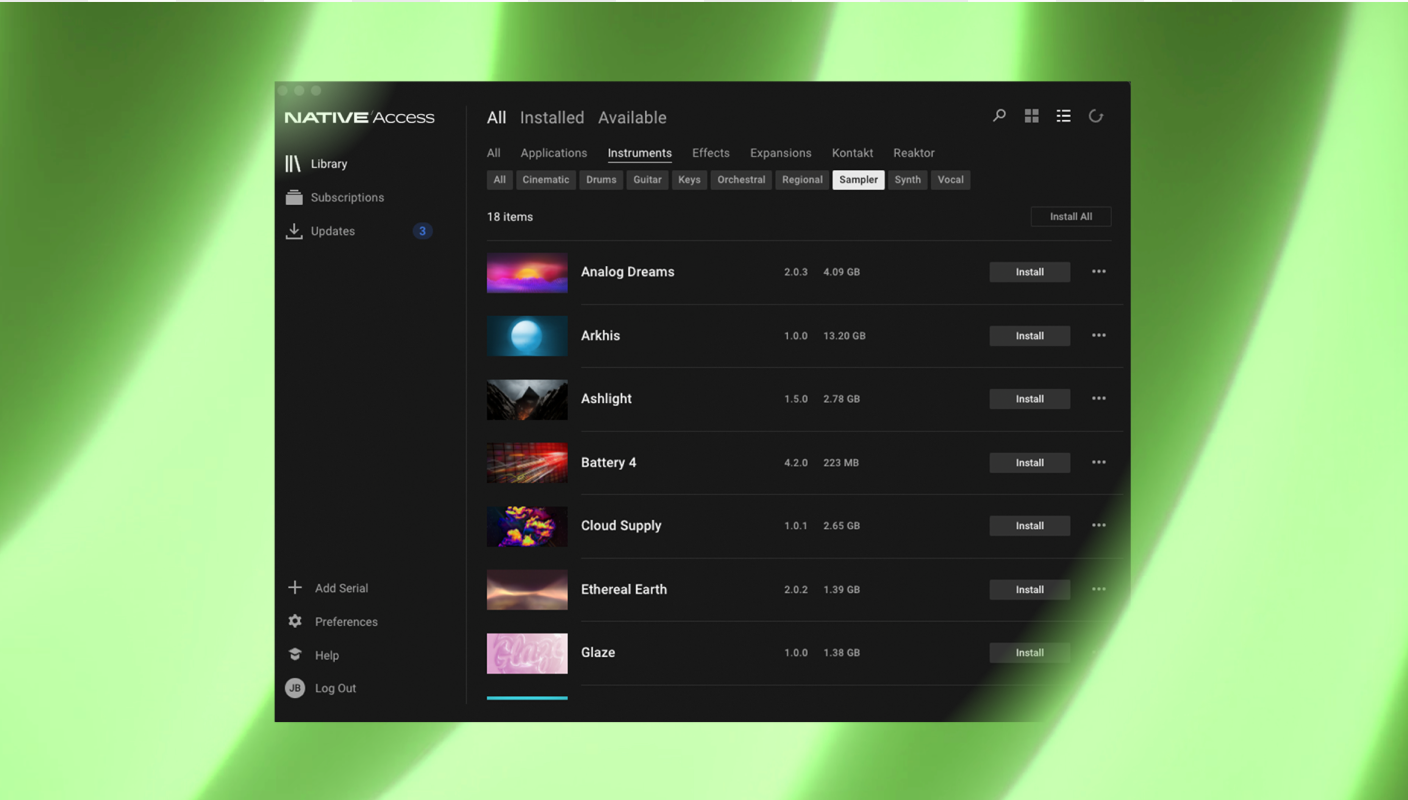
Task: Toggle the Synth filter chip
Action: tap(907, 180)
